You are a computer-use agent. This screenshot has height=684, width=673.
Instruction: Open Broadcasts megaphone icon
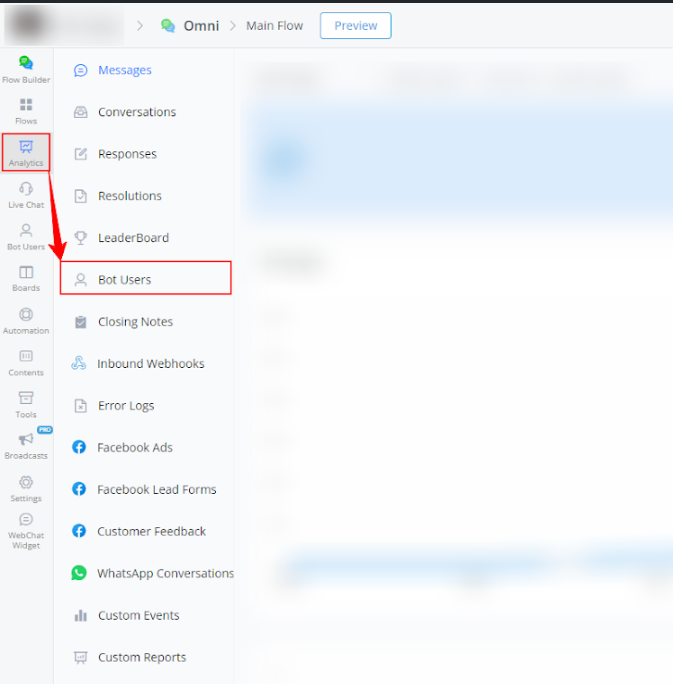click(x=26, y=445)
